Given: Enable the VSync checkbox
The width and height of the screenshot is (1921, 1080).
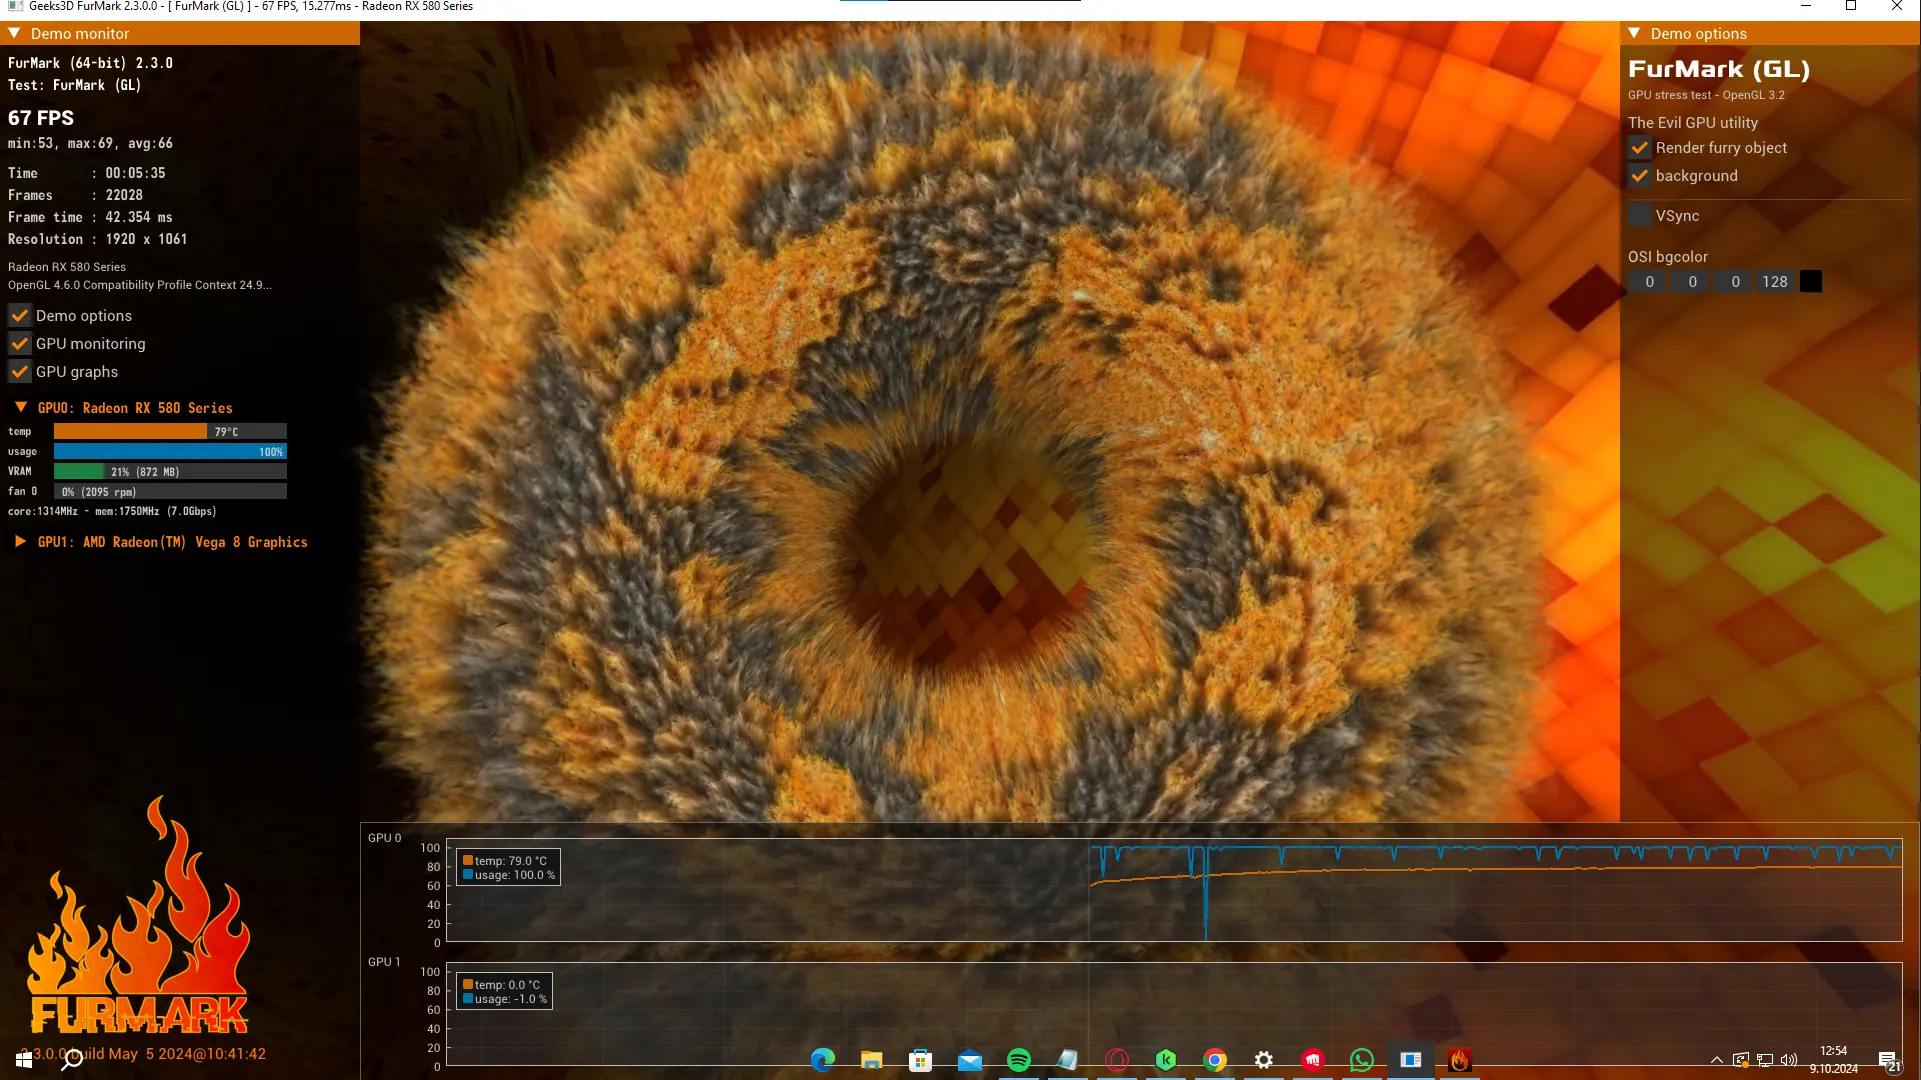Looking at the screenshot, I should click(1640, 216).
